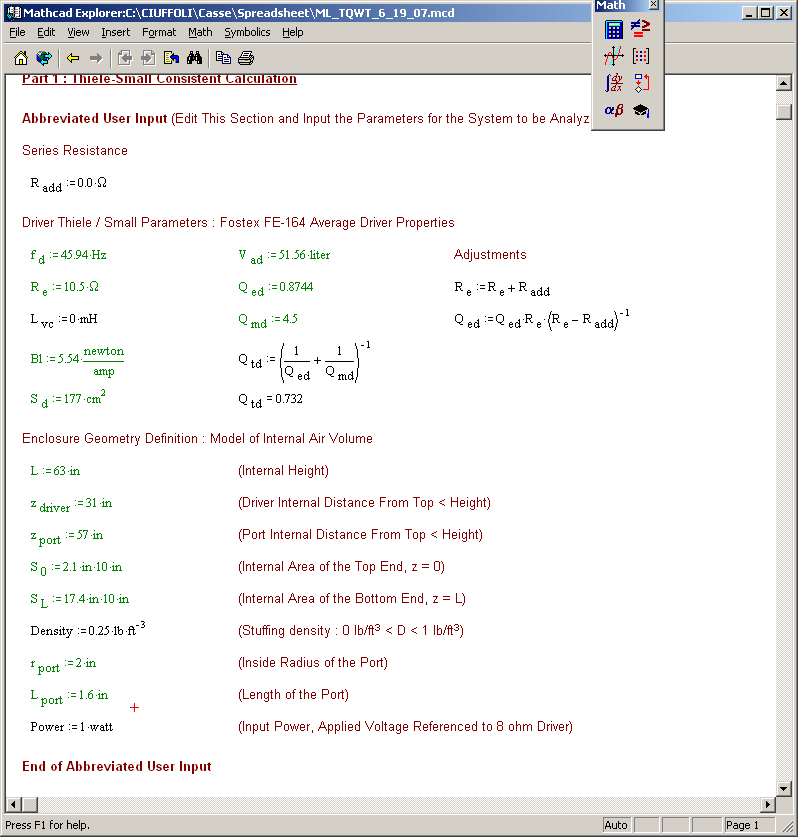800x837 pixels.
Task: Open the Symbolic keyword toolbar (graduation cap)
Action: click(641, 110)
